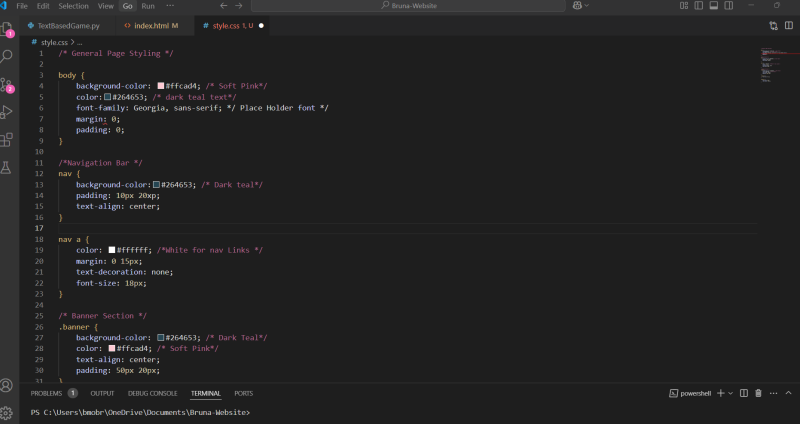800x424 pixels.
Task: Open the Run and Debug view
Action: (7, 112)
